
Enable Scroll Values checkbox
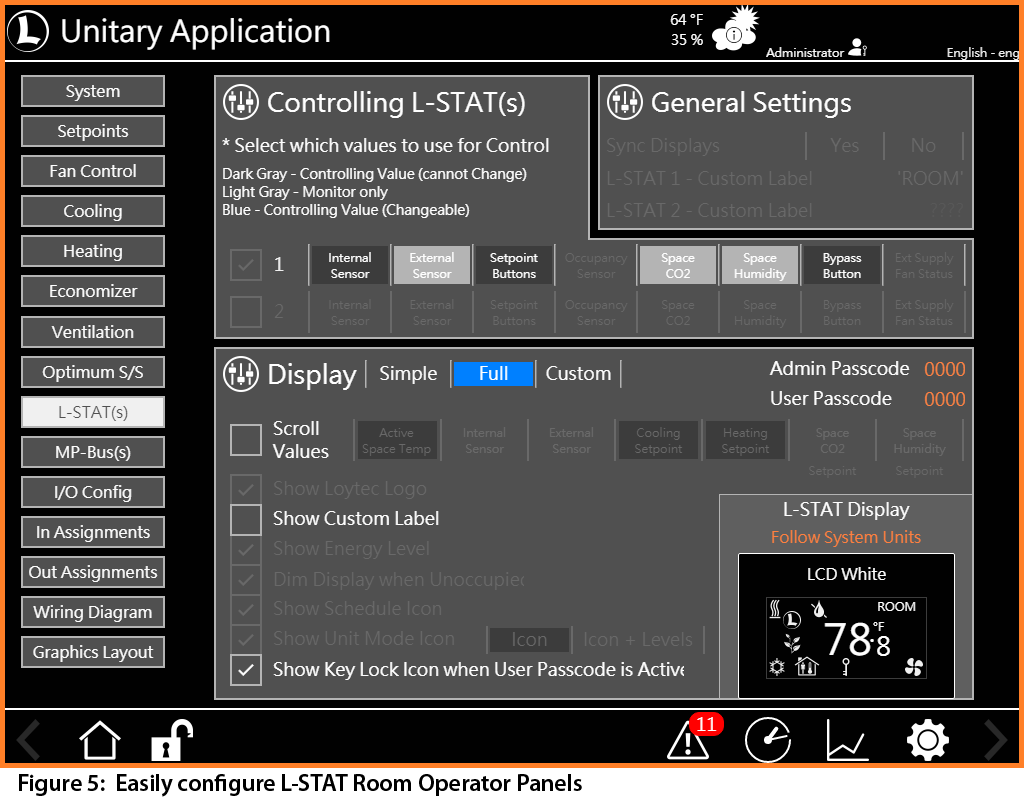[246, 439]
